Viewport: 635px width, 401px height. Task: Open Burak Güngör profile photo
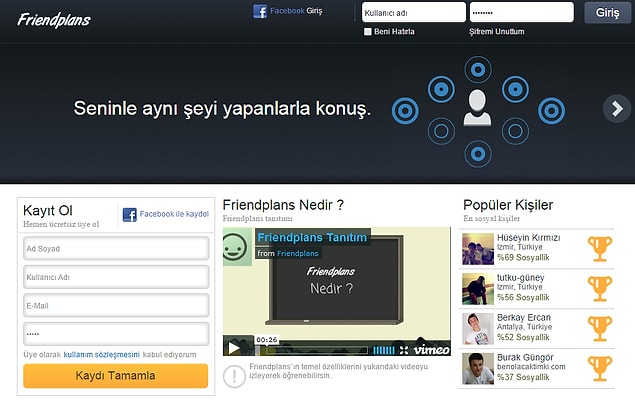coord(478,369)
